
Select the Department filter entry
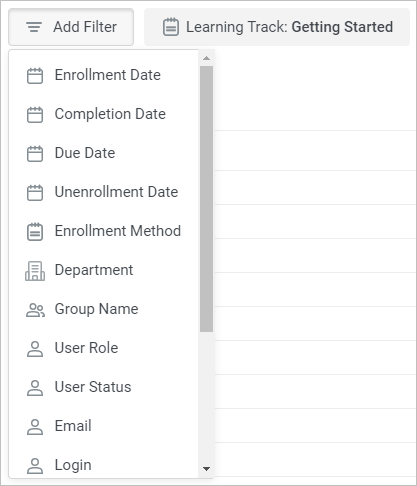(103, 270)
